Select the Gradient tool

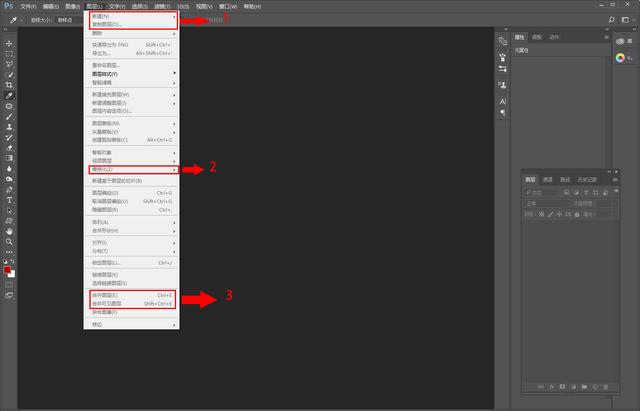9,158
